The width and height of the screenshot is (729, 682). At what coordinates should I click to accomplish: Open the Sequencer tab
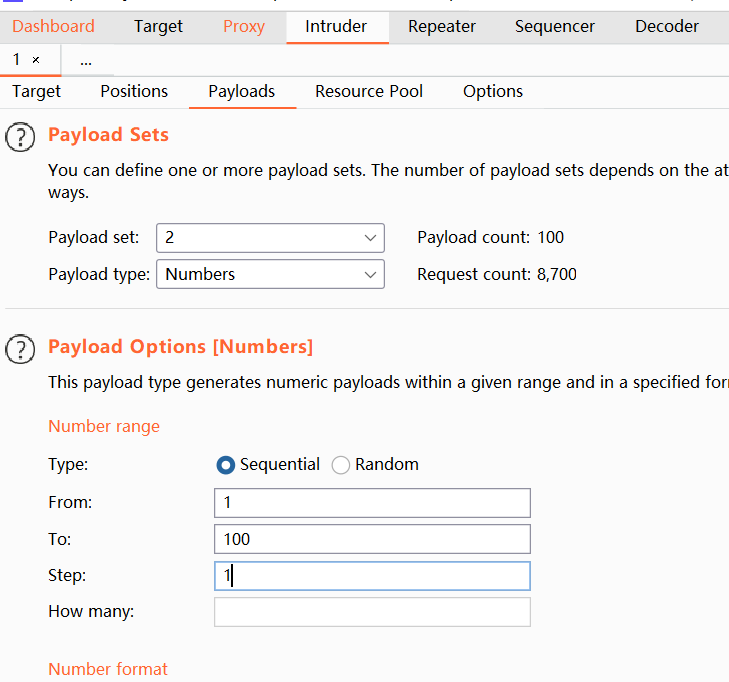tap(555, 26)
